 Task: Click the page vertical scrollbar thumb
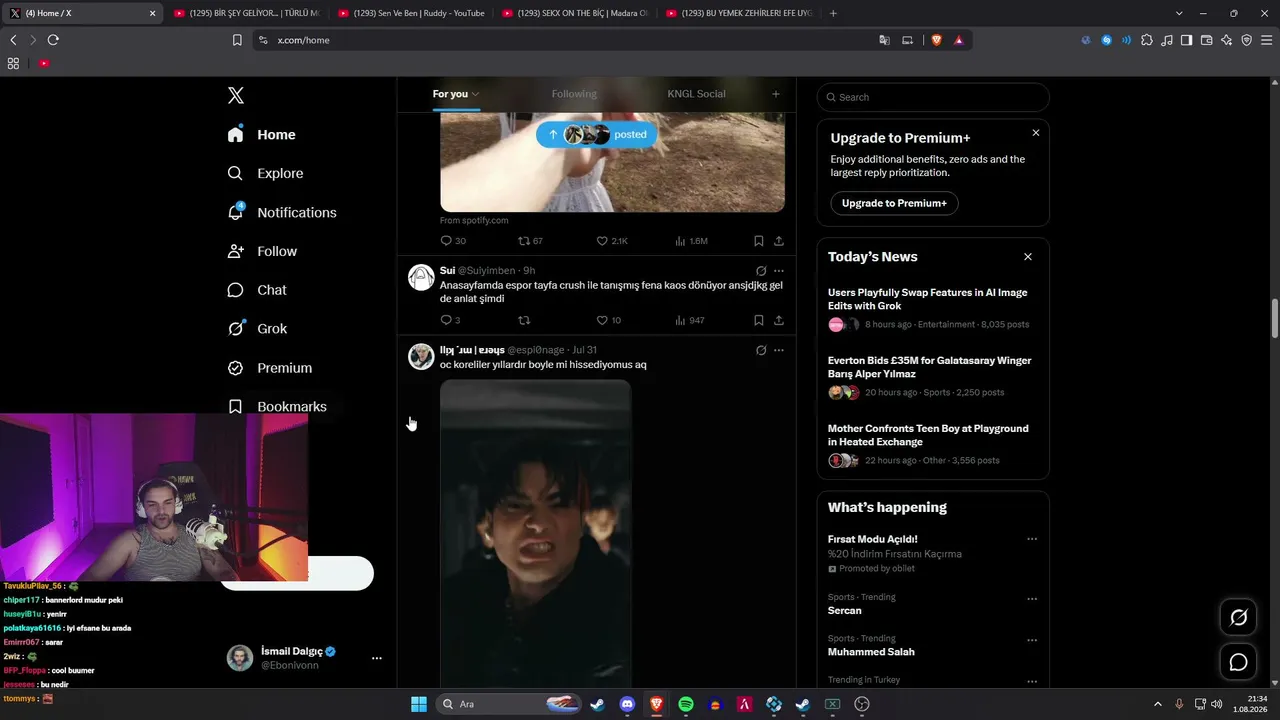coord(1275,319)
